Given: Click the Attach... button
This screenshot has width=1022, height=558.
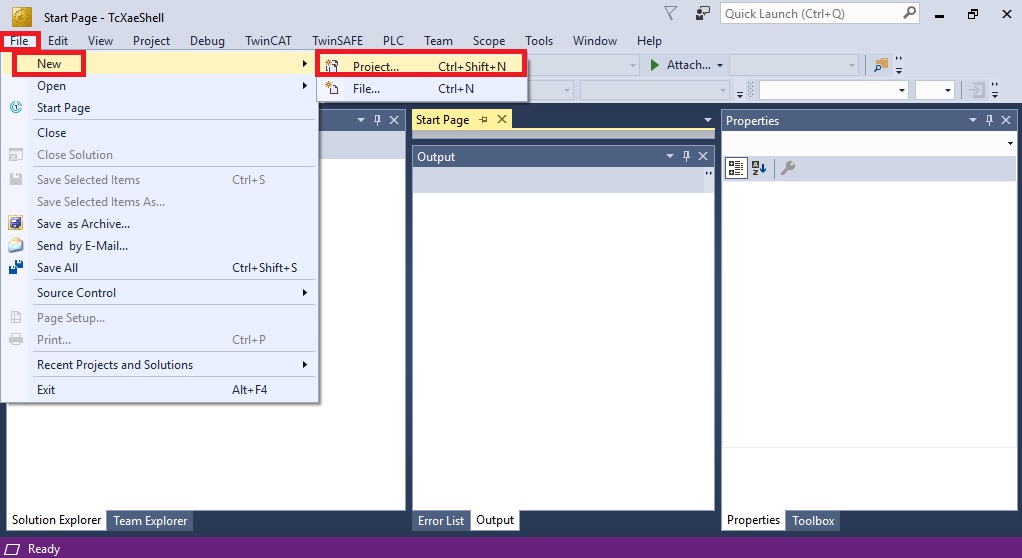Looking at the screenshot, I should coord(686,65).
